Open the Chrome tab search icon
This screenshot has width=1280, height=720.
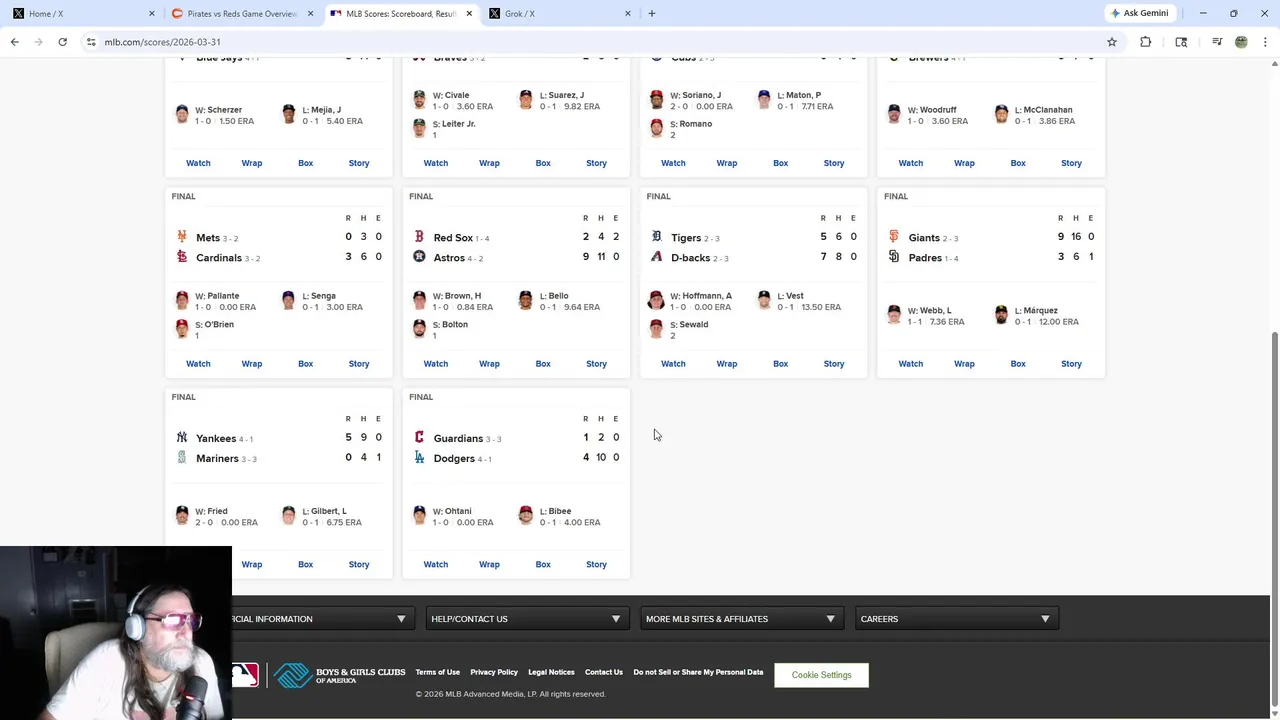[1181, 42]
